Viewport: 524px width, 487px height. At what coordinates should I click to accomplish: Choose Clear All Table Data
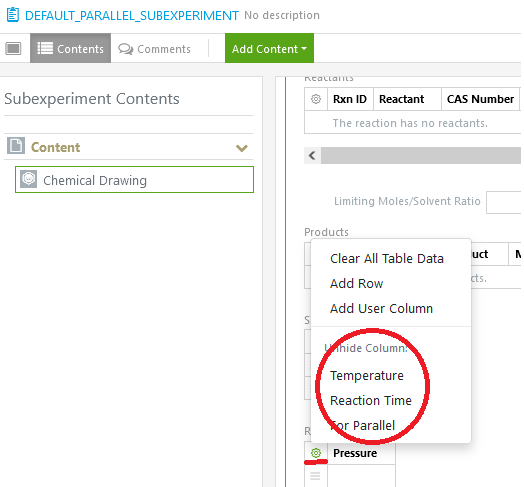coord(387,258)
